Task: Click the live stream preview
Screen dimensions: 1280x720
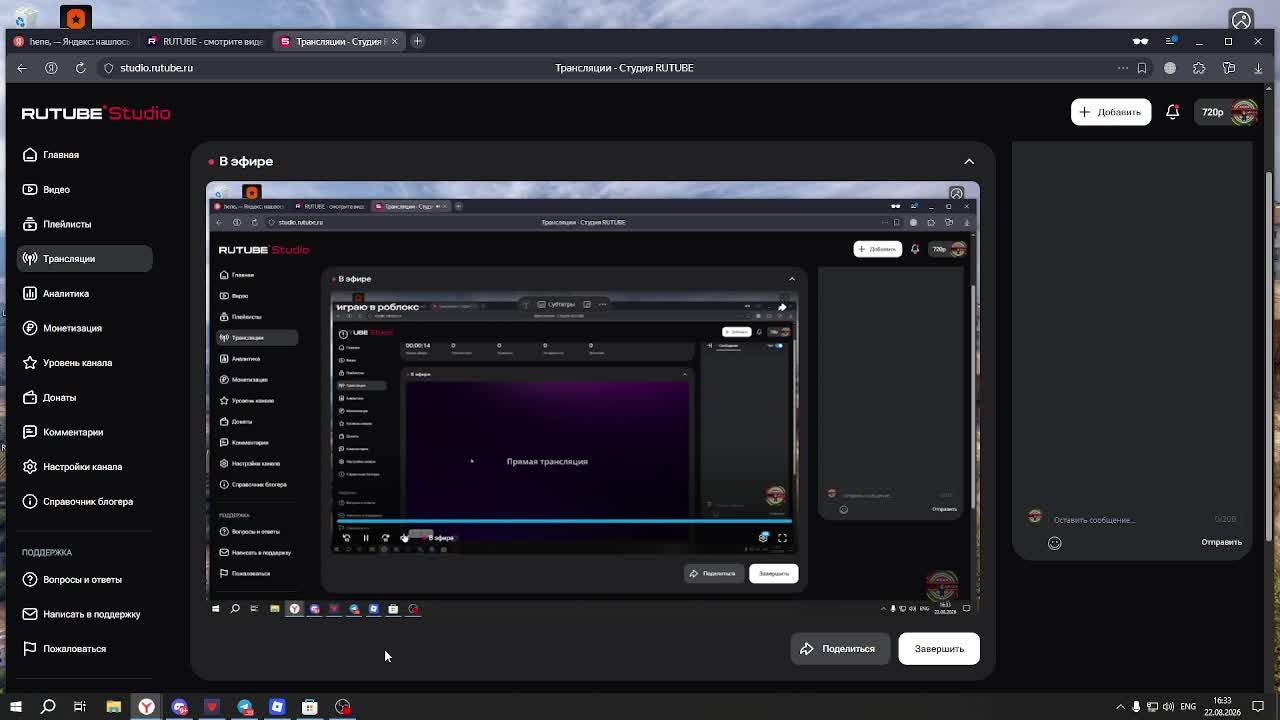Action: [593, 397]
